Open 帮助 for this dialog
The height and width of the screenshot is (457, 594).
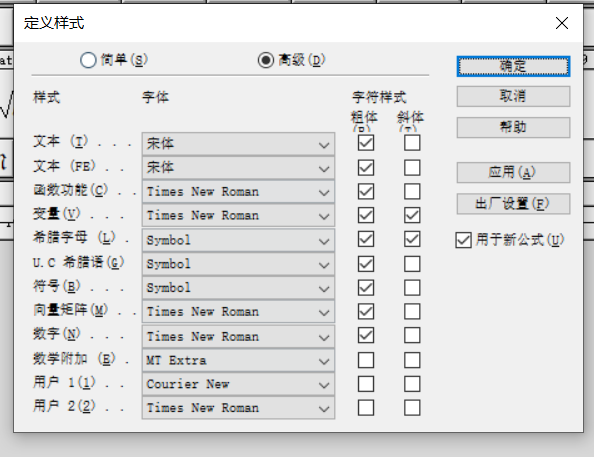coord(513,127)
